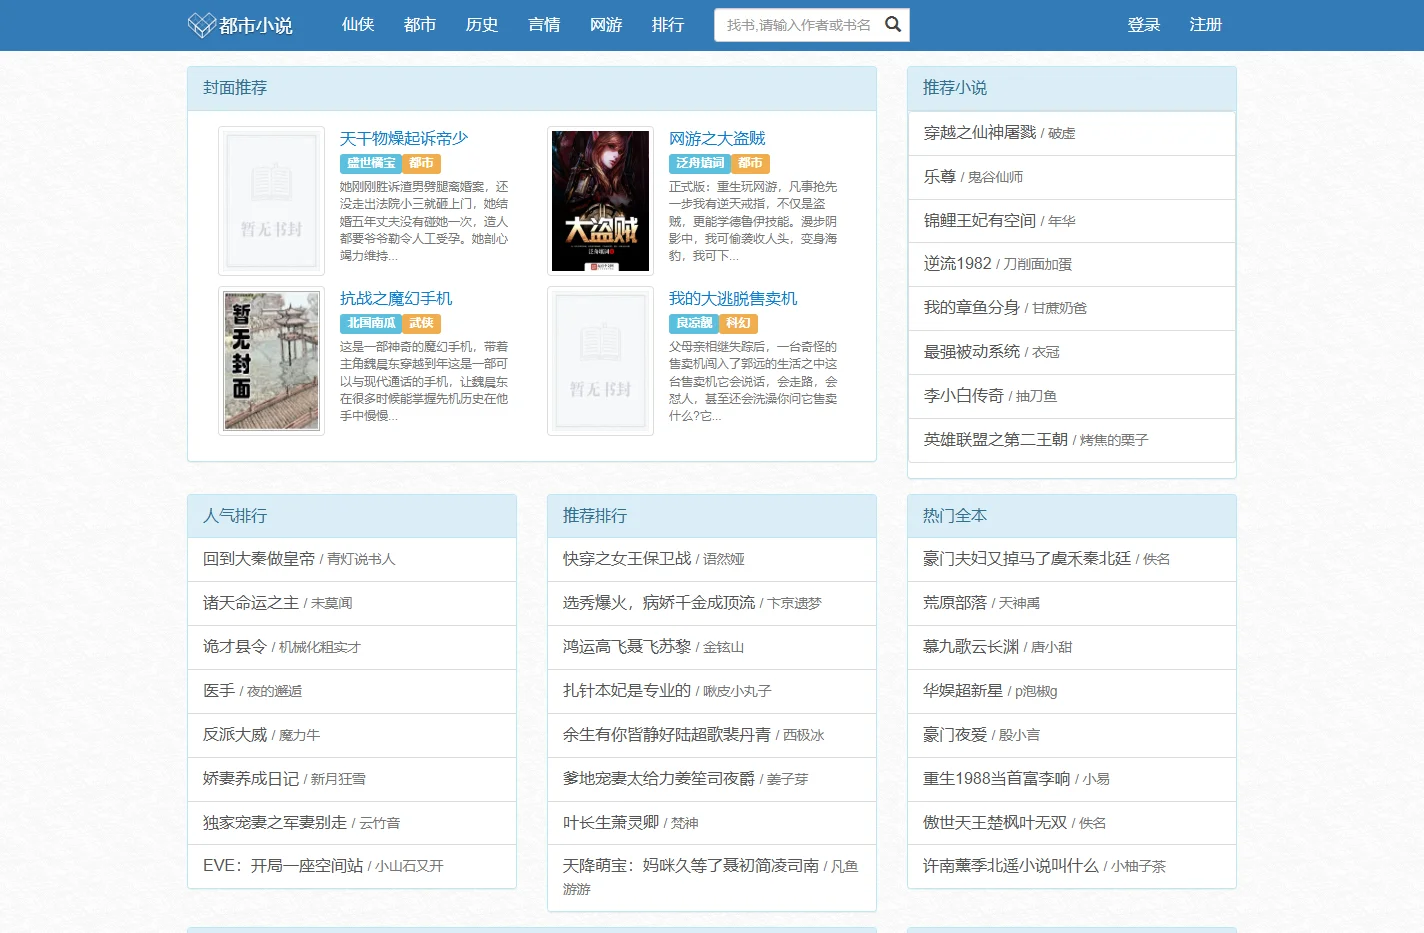Open the 排行 navigation menu
This screenshot has height=933, width=1424.
click(x=668, y=25)
